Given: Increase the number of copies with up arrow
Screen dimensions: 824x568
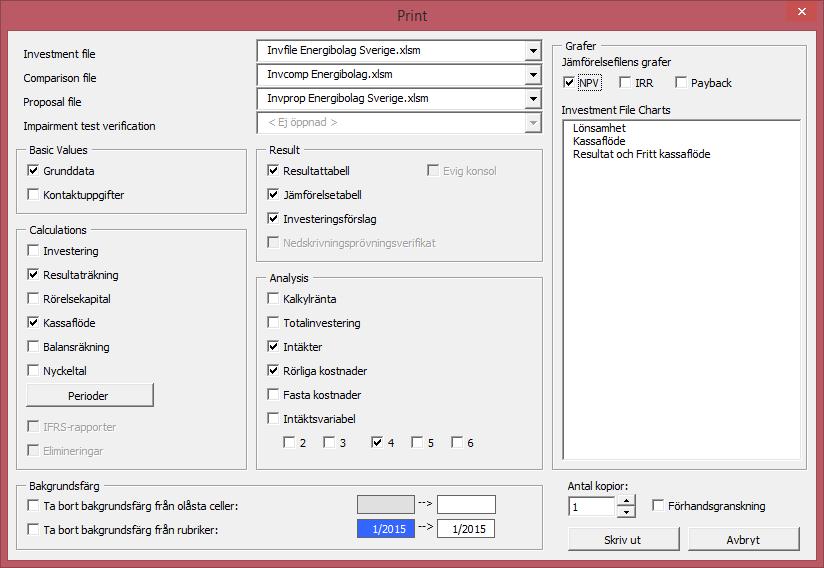Looking at the screenshot, I should (626, 501).
